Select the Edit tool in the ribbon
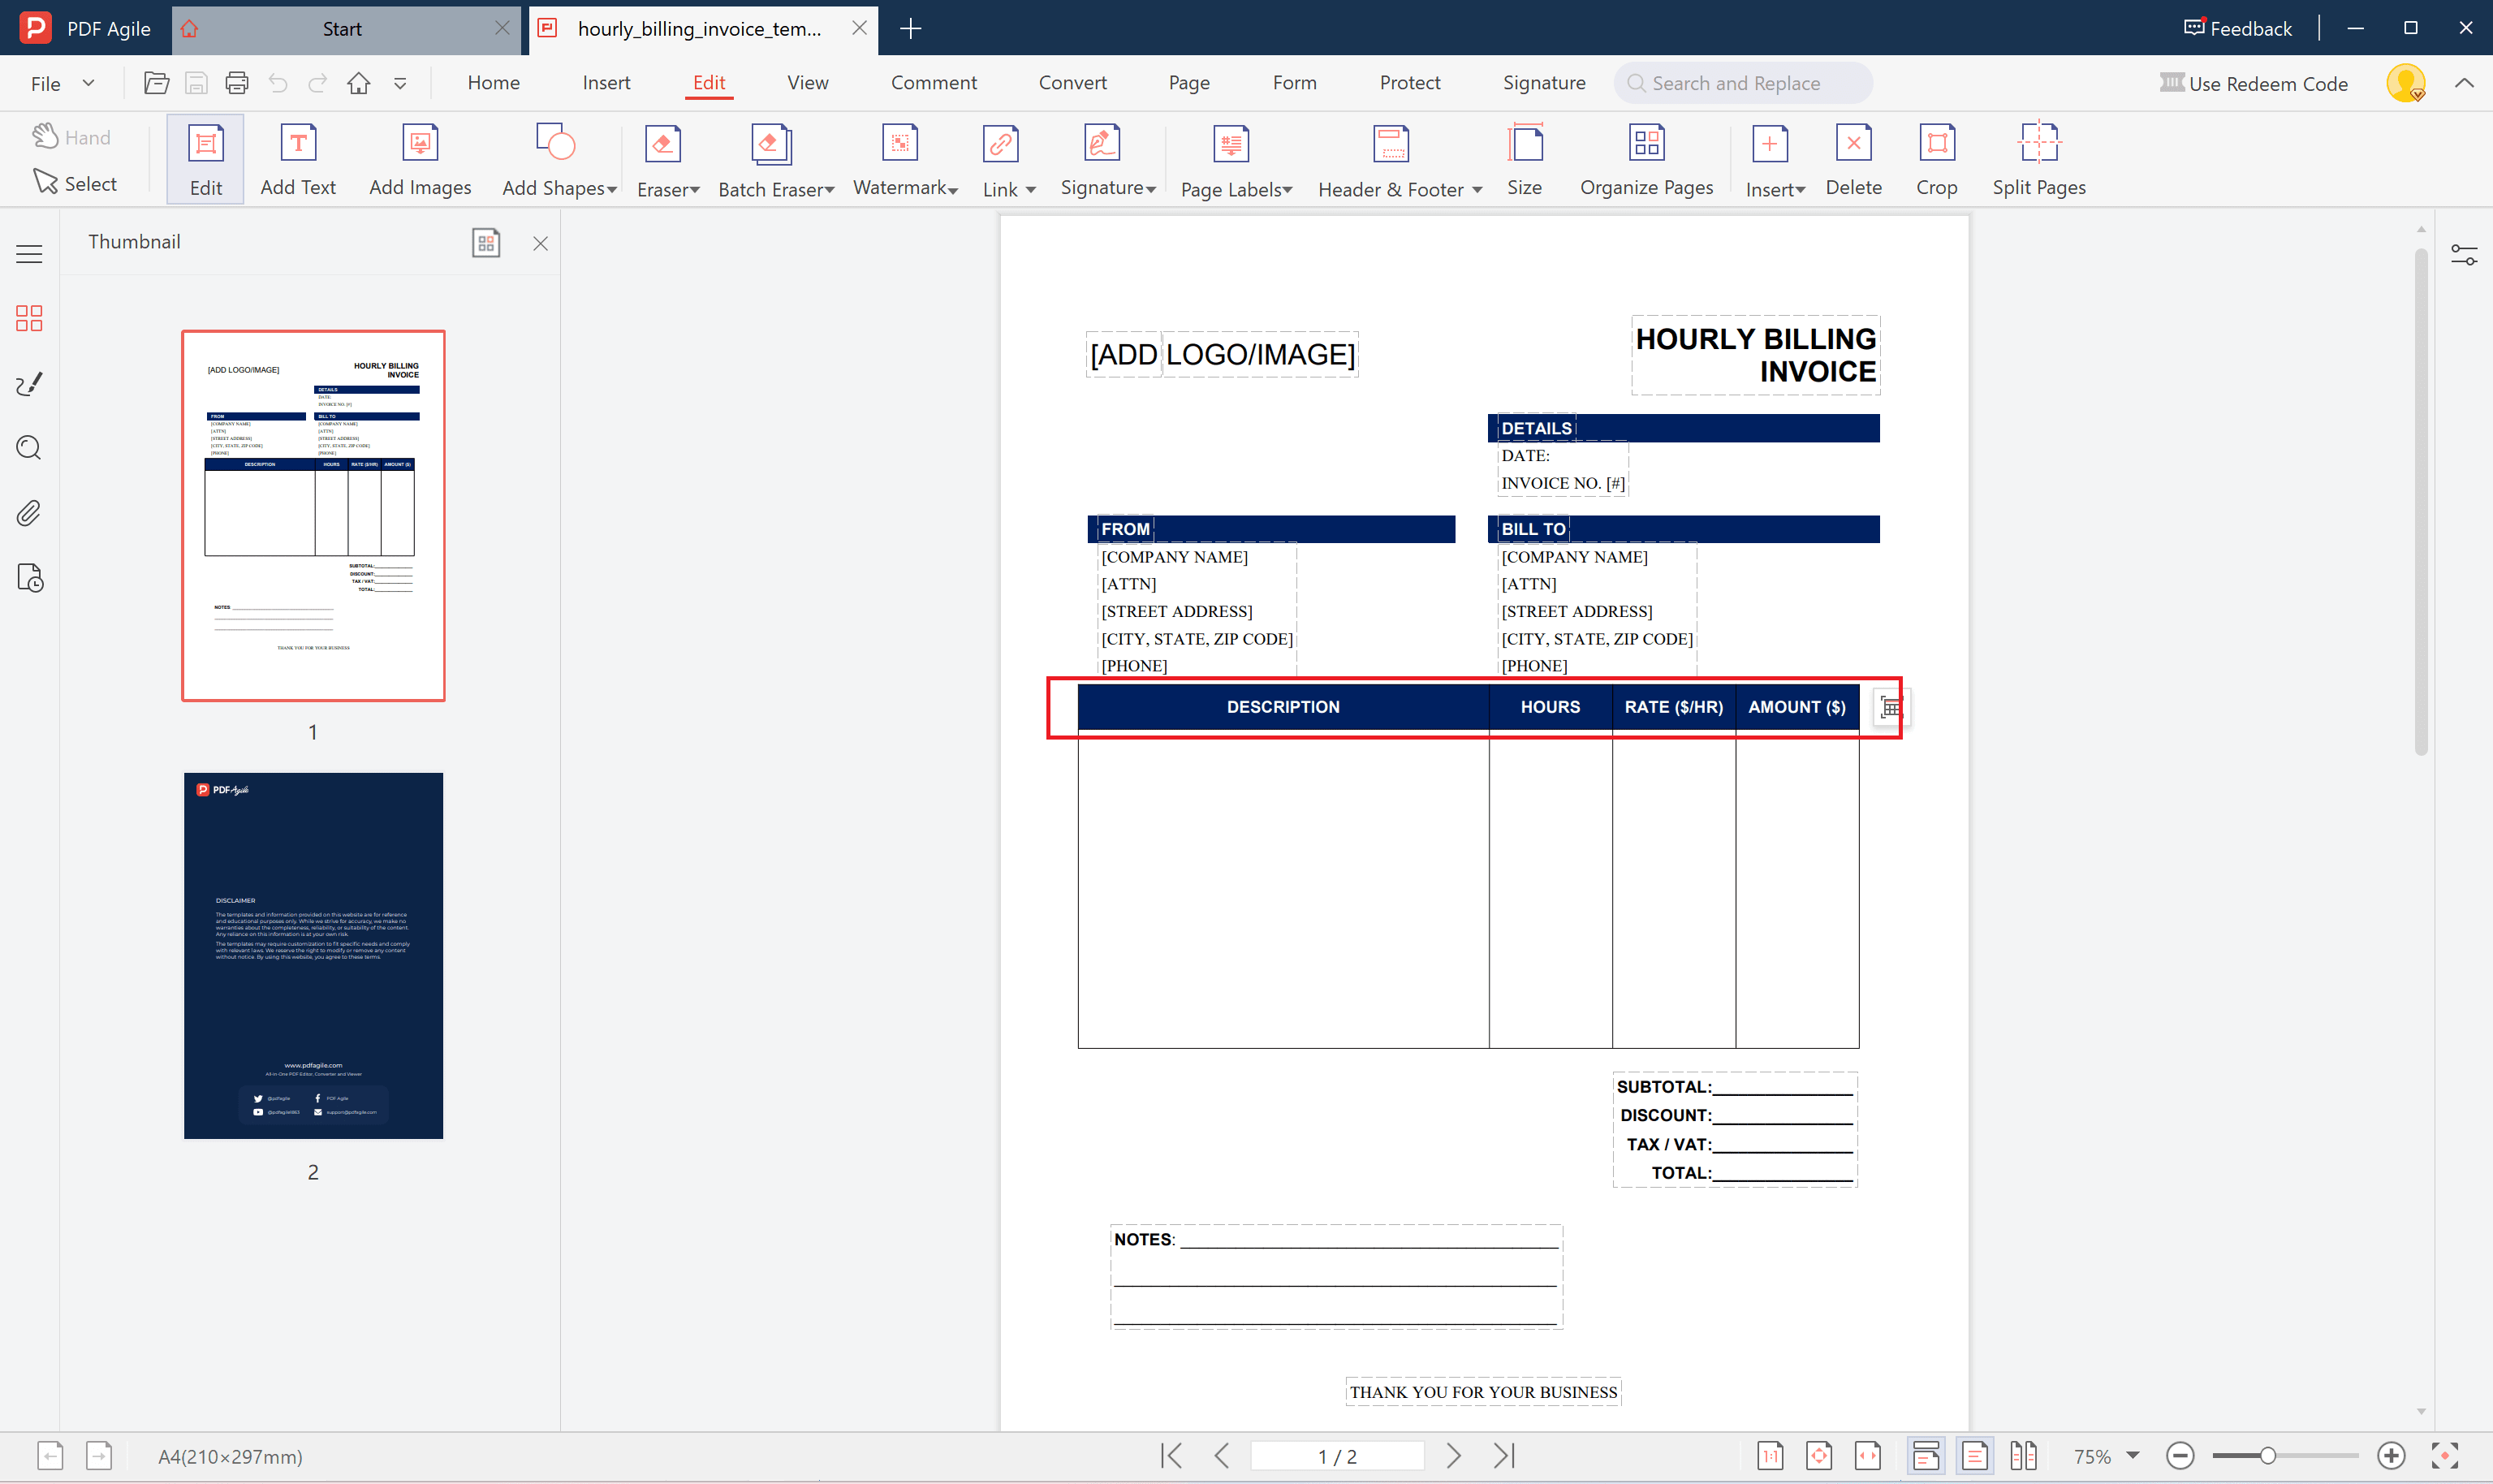This screenshot has height=1484, width=2493. [205, 158]
